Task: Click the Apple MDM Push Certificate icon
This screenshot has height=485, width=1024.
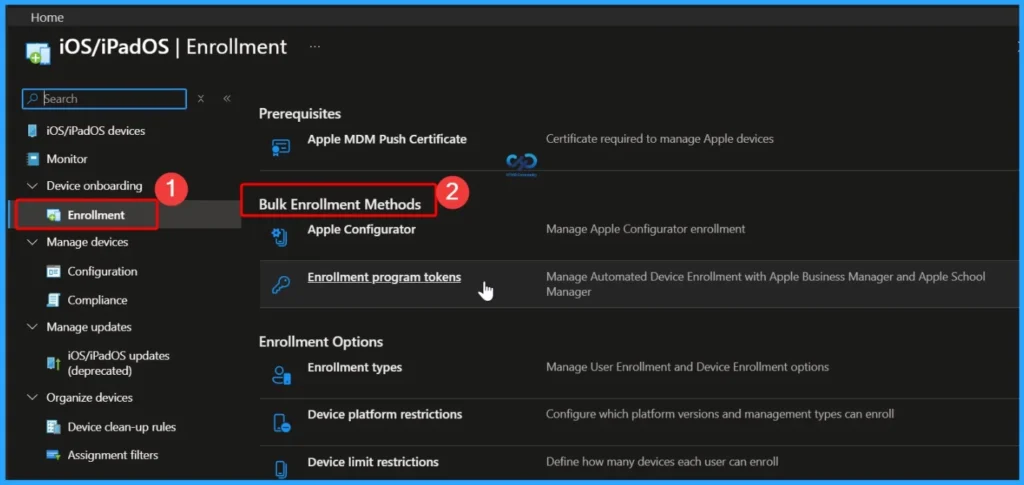Action: pyautogui.click(x=281, y=148)
